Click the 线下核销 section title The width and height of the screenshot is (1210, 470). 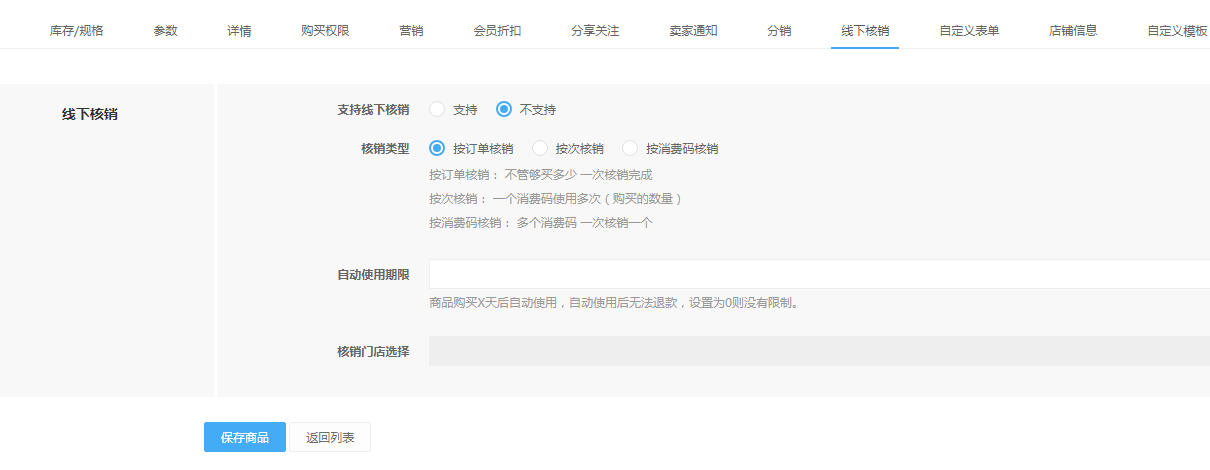(90, 114)
